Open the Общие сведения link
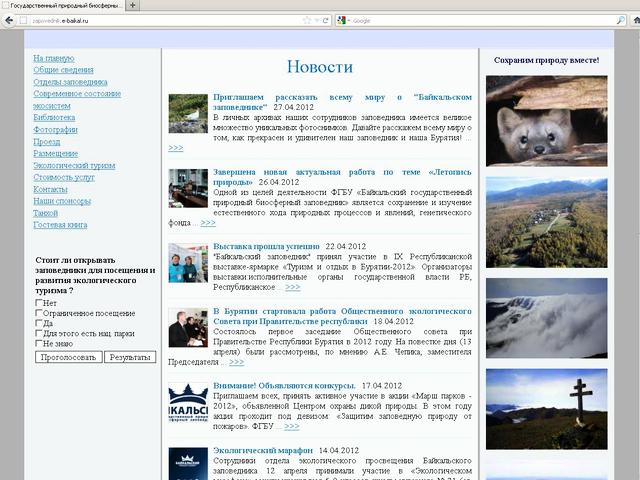 63,70
